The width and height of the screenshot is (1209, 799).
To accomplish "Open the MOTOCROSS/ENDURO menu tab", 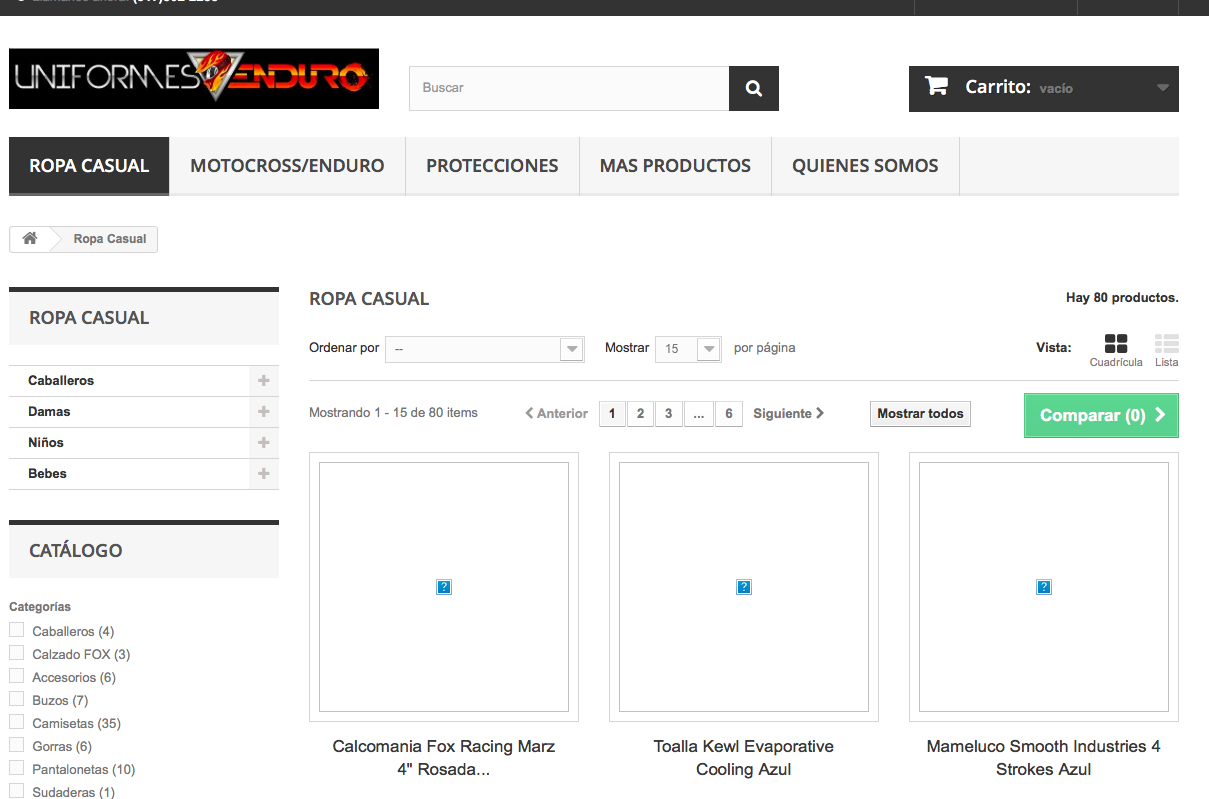I will click(287, 166).
